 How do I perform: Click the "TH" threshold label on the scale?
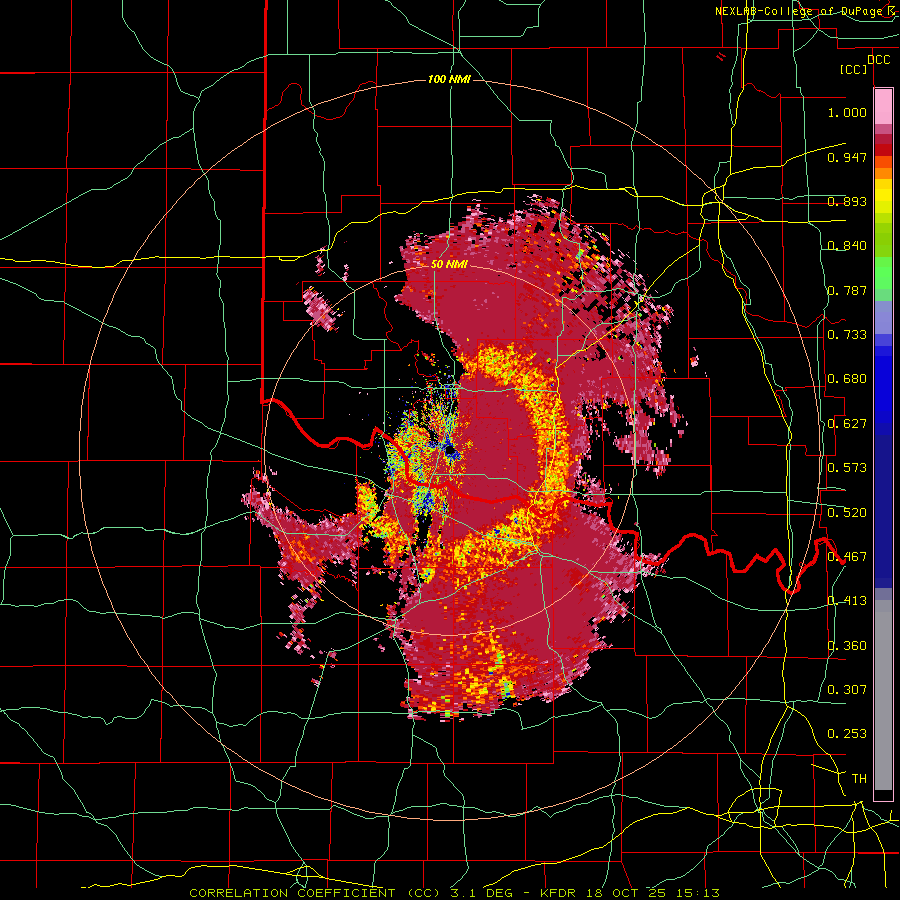pos(859,779)
